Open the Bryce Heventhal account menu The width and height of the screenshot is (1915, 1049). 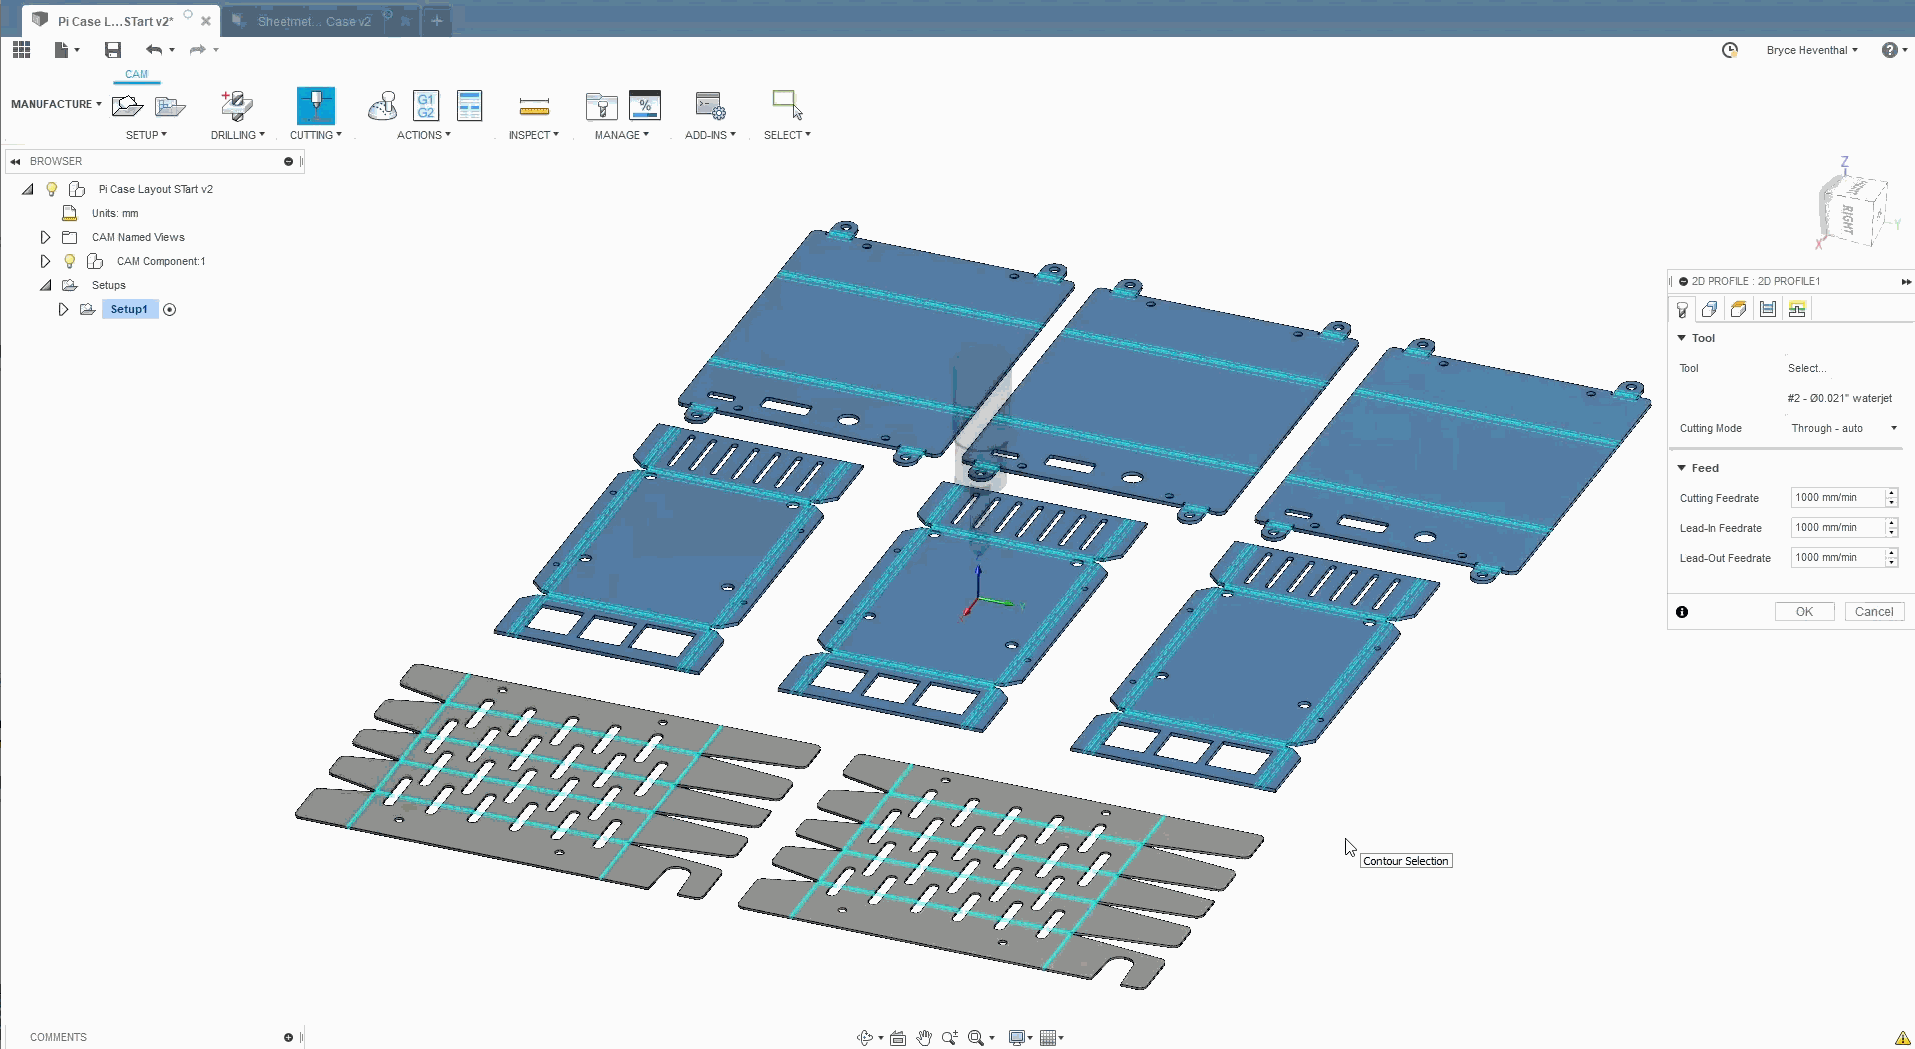1811,50
